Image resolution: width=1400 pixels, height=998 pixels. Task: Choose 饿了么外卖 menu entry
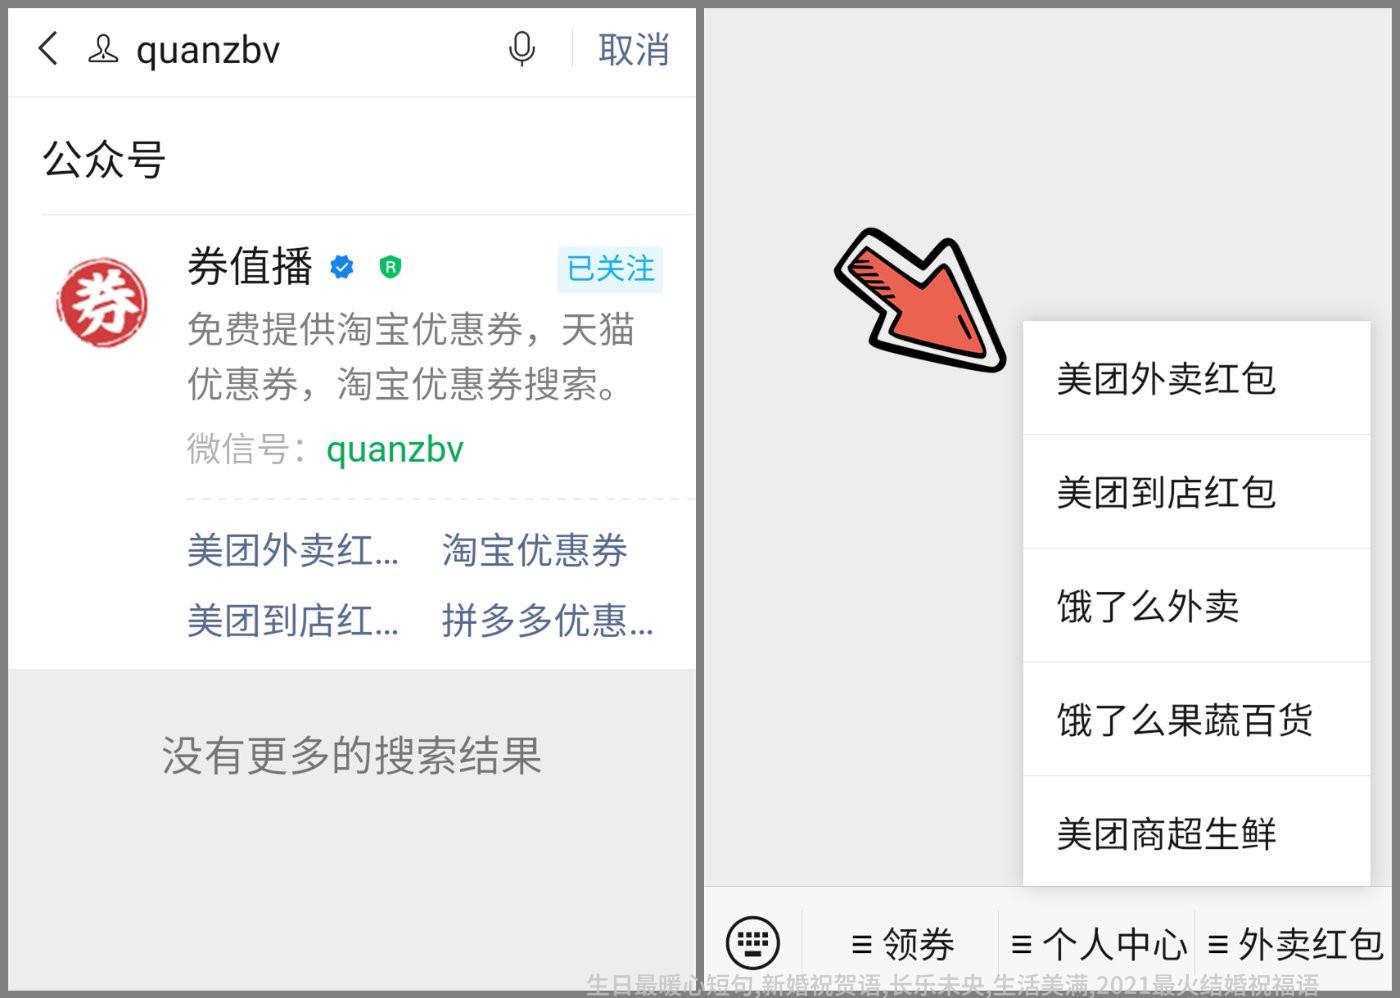tap(1196, 605)
